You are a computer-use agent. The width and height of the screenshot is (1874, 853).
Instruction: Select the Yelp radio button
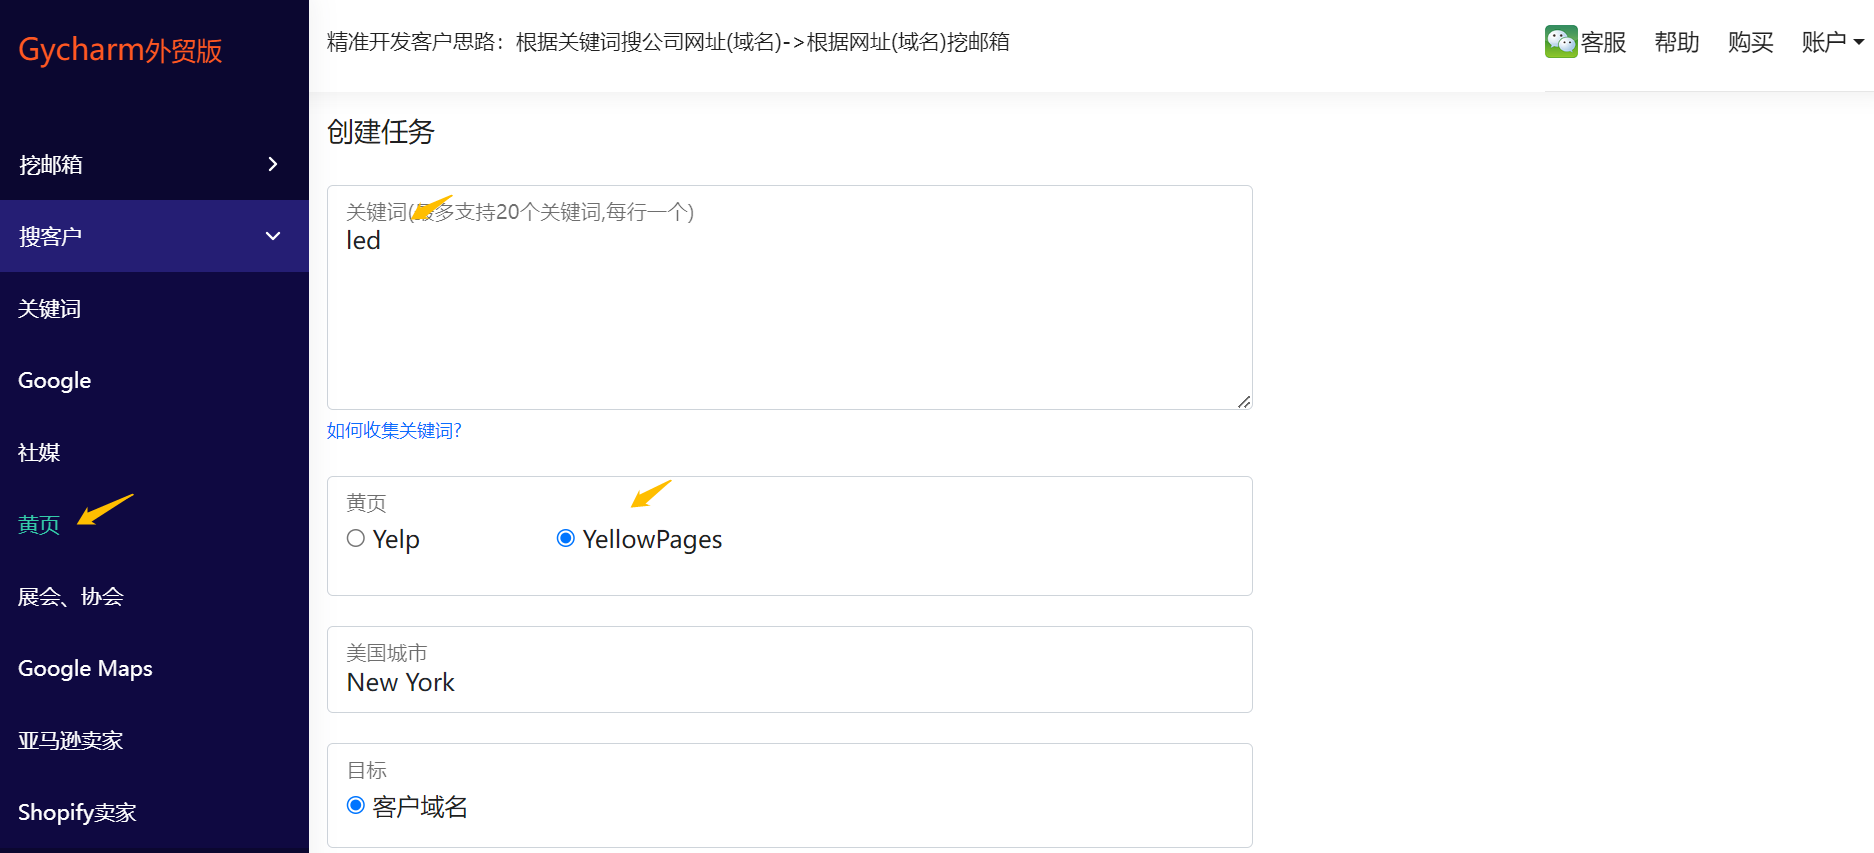coord(356,539)
